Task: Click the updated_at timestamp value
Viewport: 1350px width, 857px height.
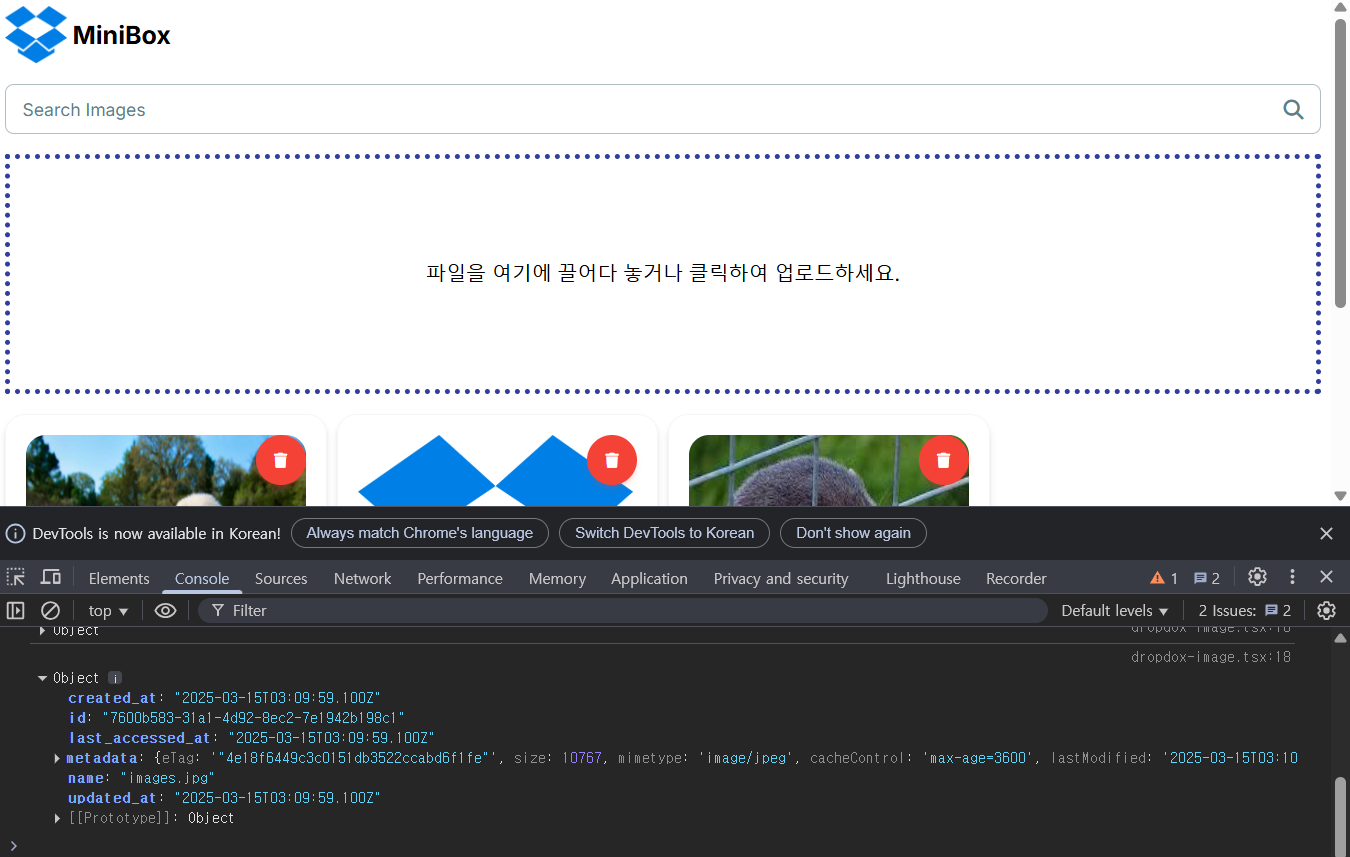Action: [278, 798]
